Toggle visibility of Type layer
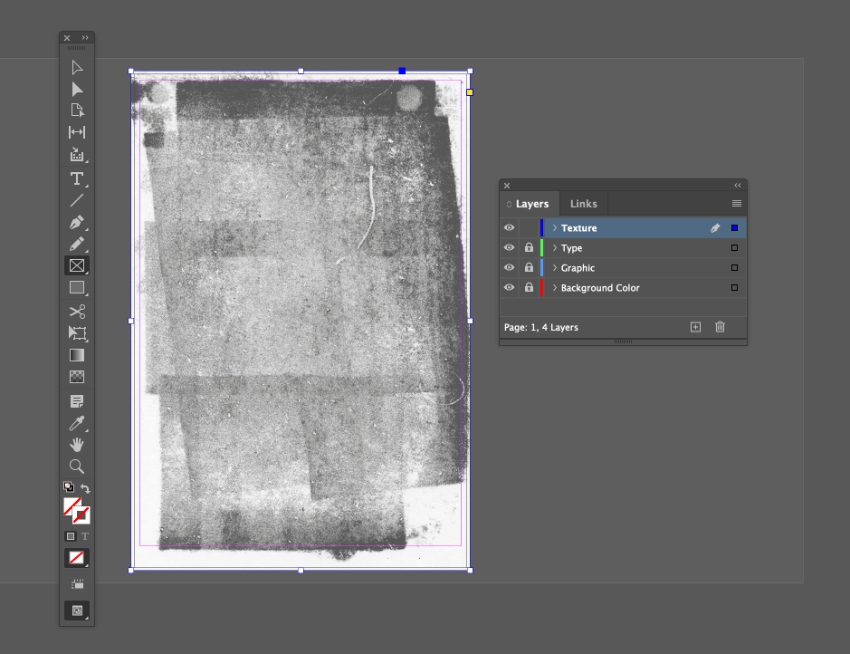The height and width of the screenshot is (654, 850). (x=508, y=248)
